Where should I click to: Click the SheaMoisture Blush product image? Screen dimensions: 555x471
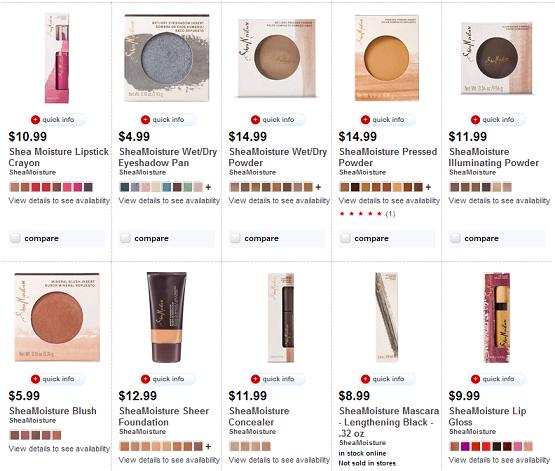point(57,317)
